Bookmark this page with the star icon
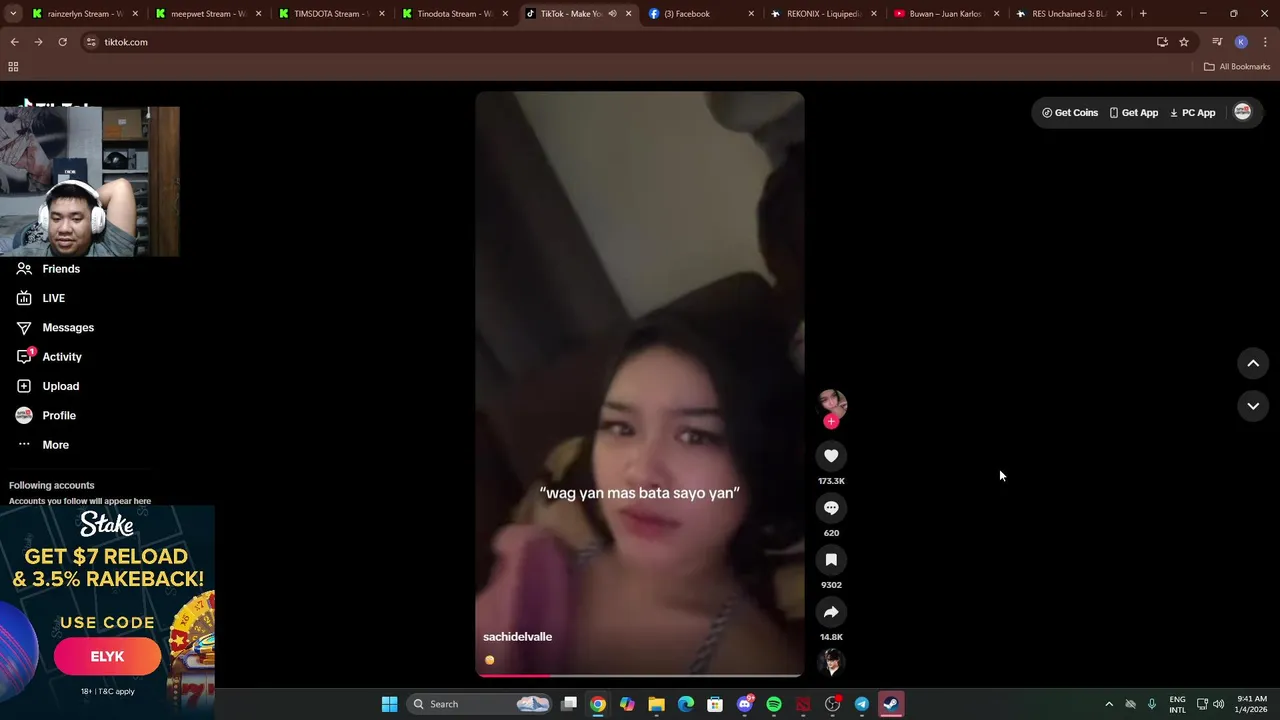Screen dimensions: 1280x720 point(1184,42)
